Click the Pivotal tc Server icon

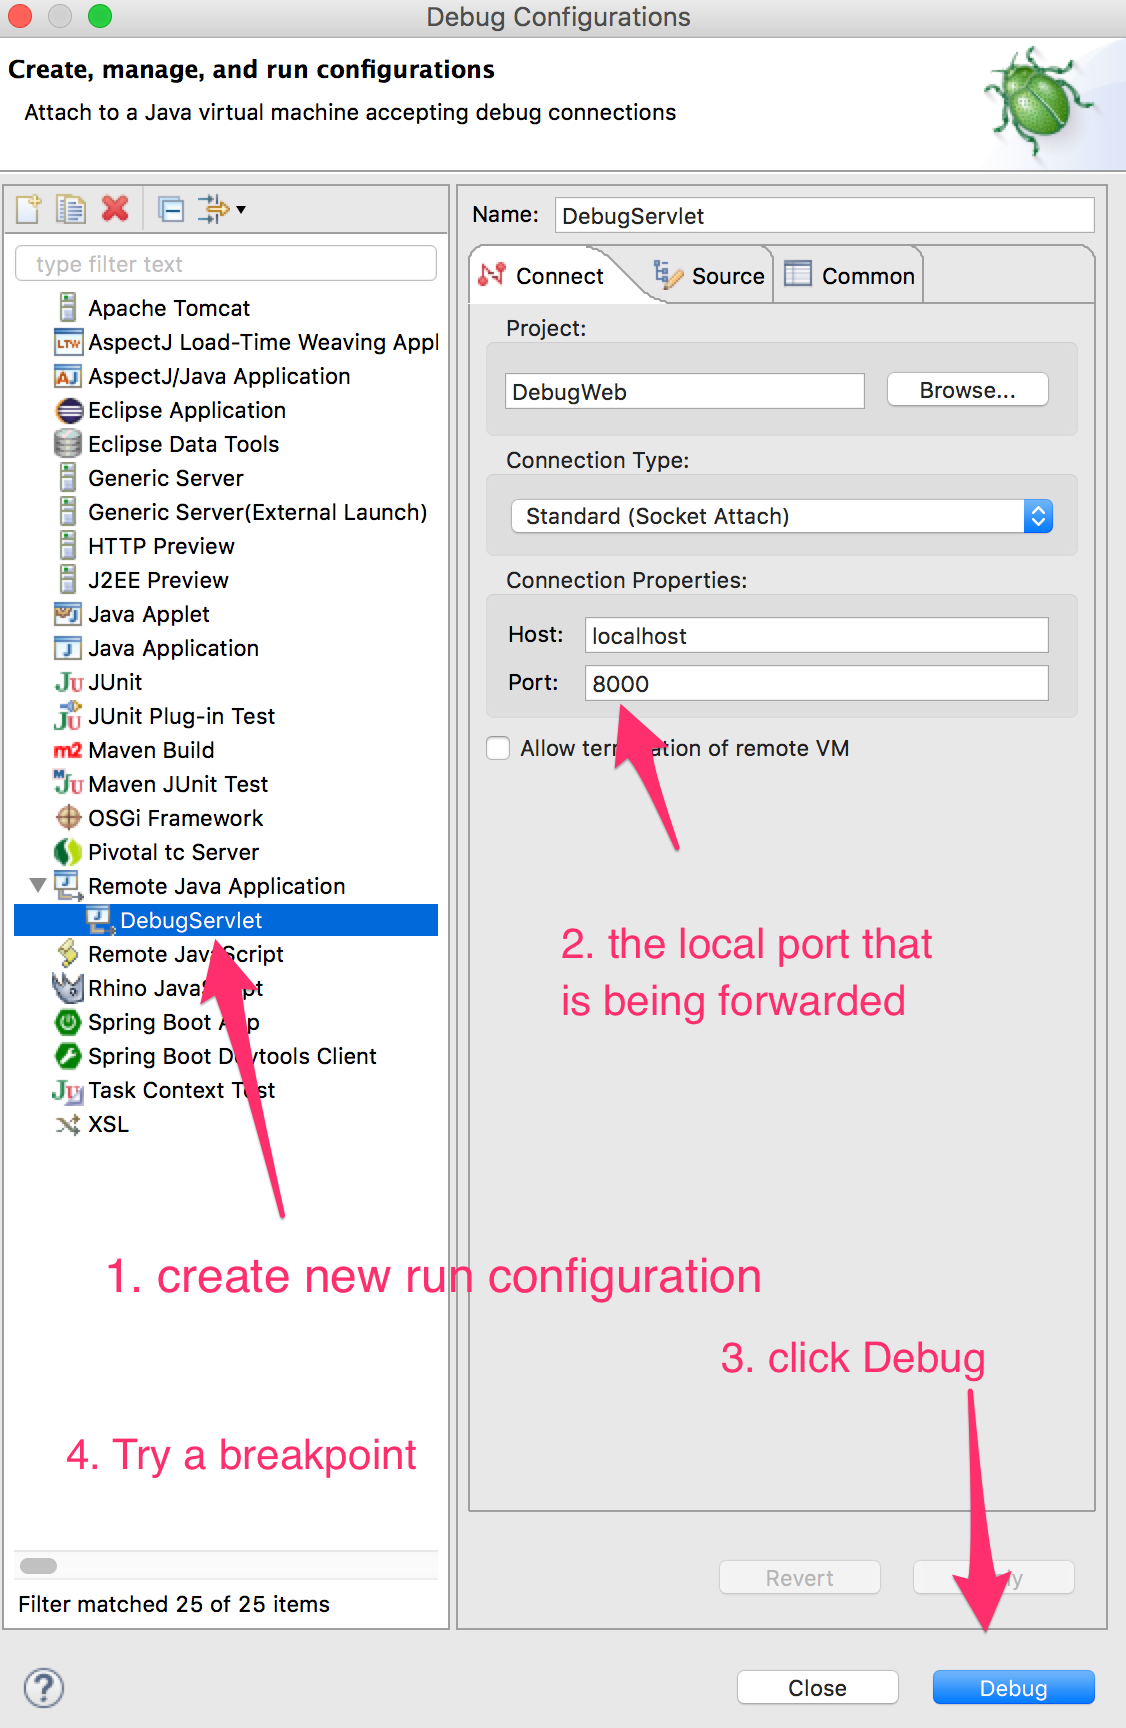(x=68, y=851)
